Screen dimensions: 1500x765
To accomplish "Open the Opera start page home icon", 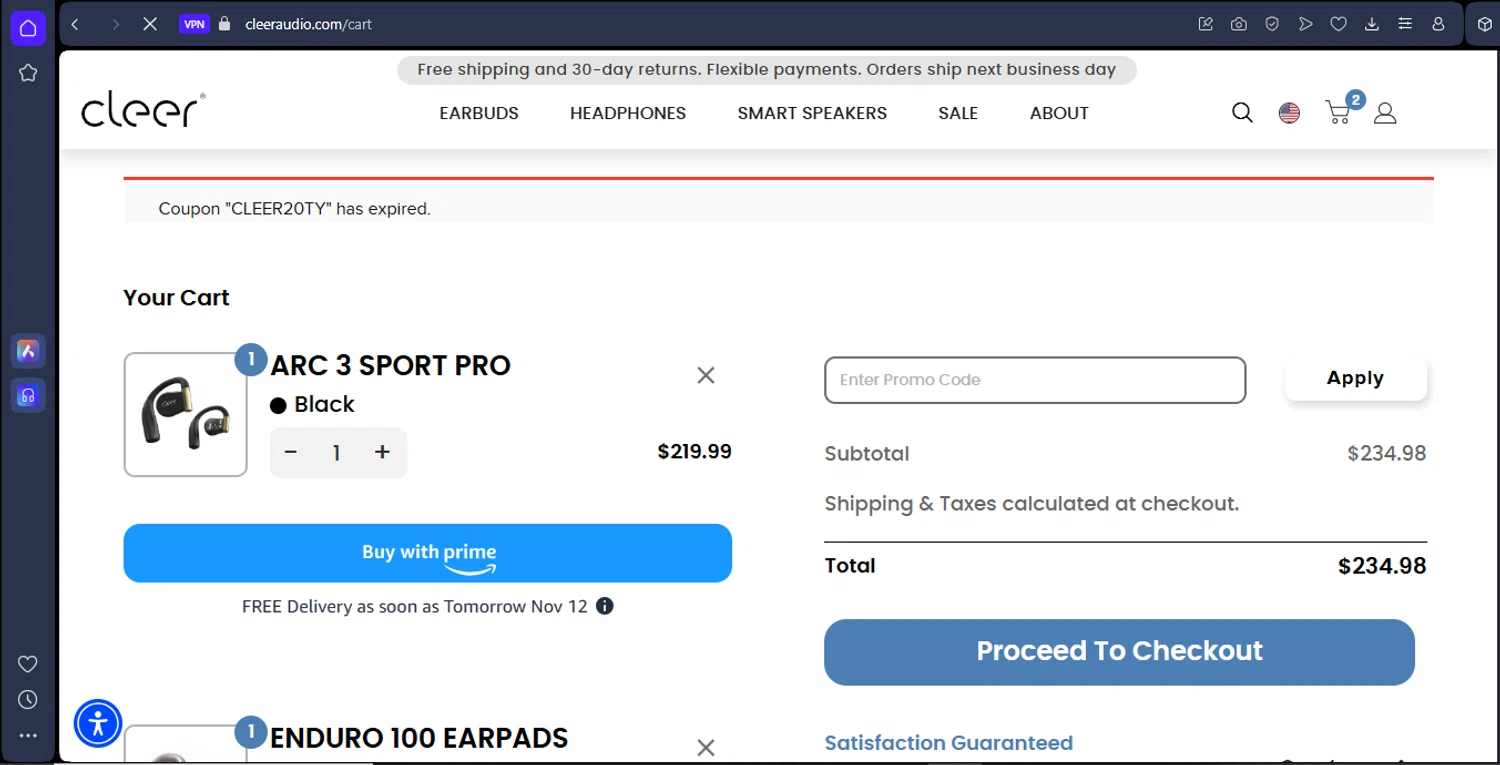I will [x=28, y=28].
